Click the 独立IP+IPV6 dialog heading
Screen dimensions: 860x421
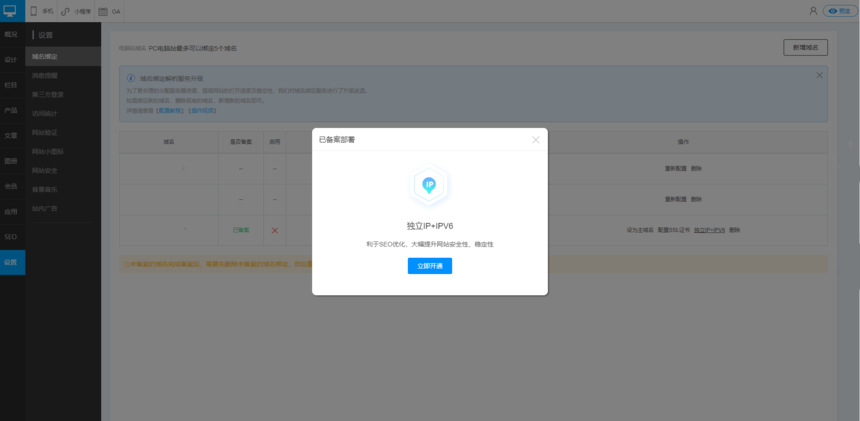tap(429, 226)
